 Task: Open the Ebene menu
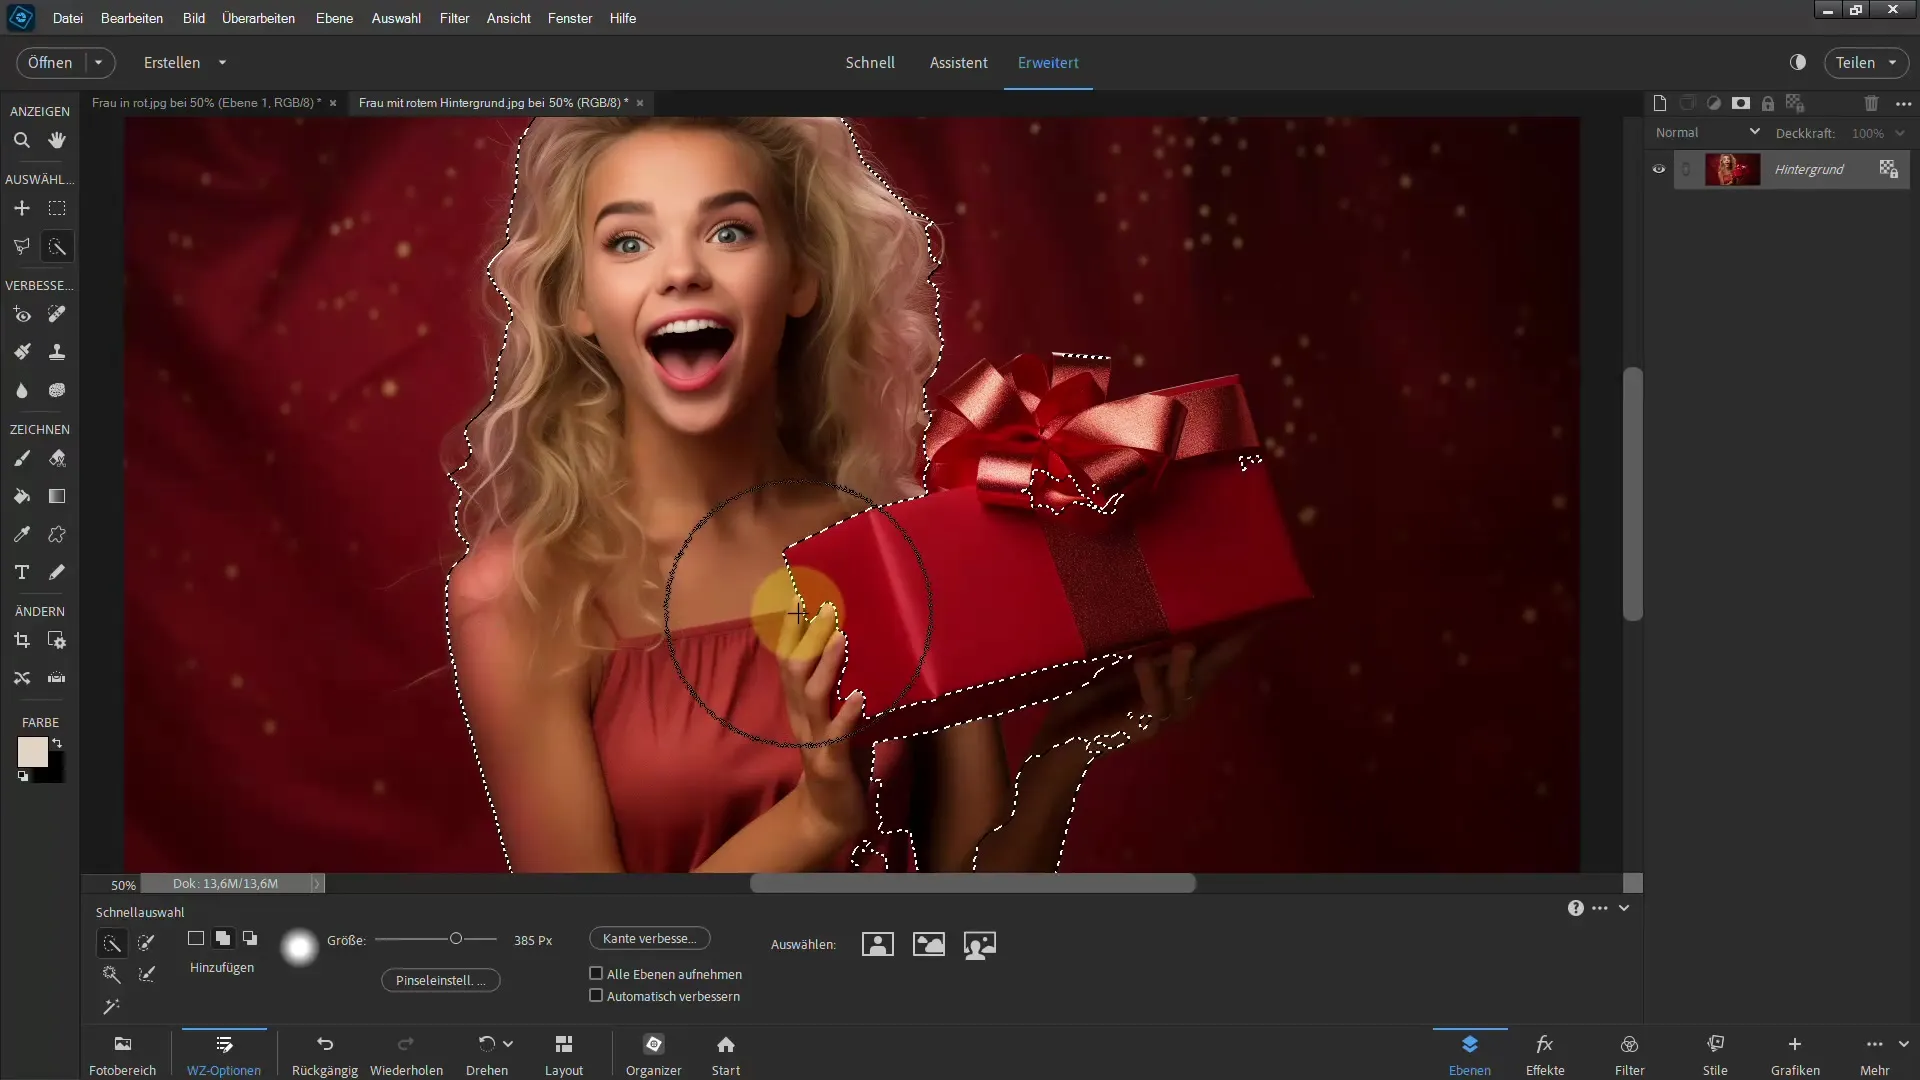[x=334, y=17]
